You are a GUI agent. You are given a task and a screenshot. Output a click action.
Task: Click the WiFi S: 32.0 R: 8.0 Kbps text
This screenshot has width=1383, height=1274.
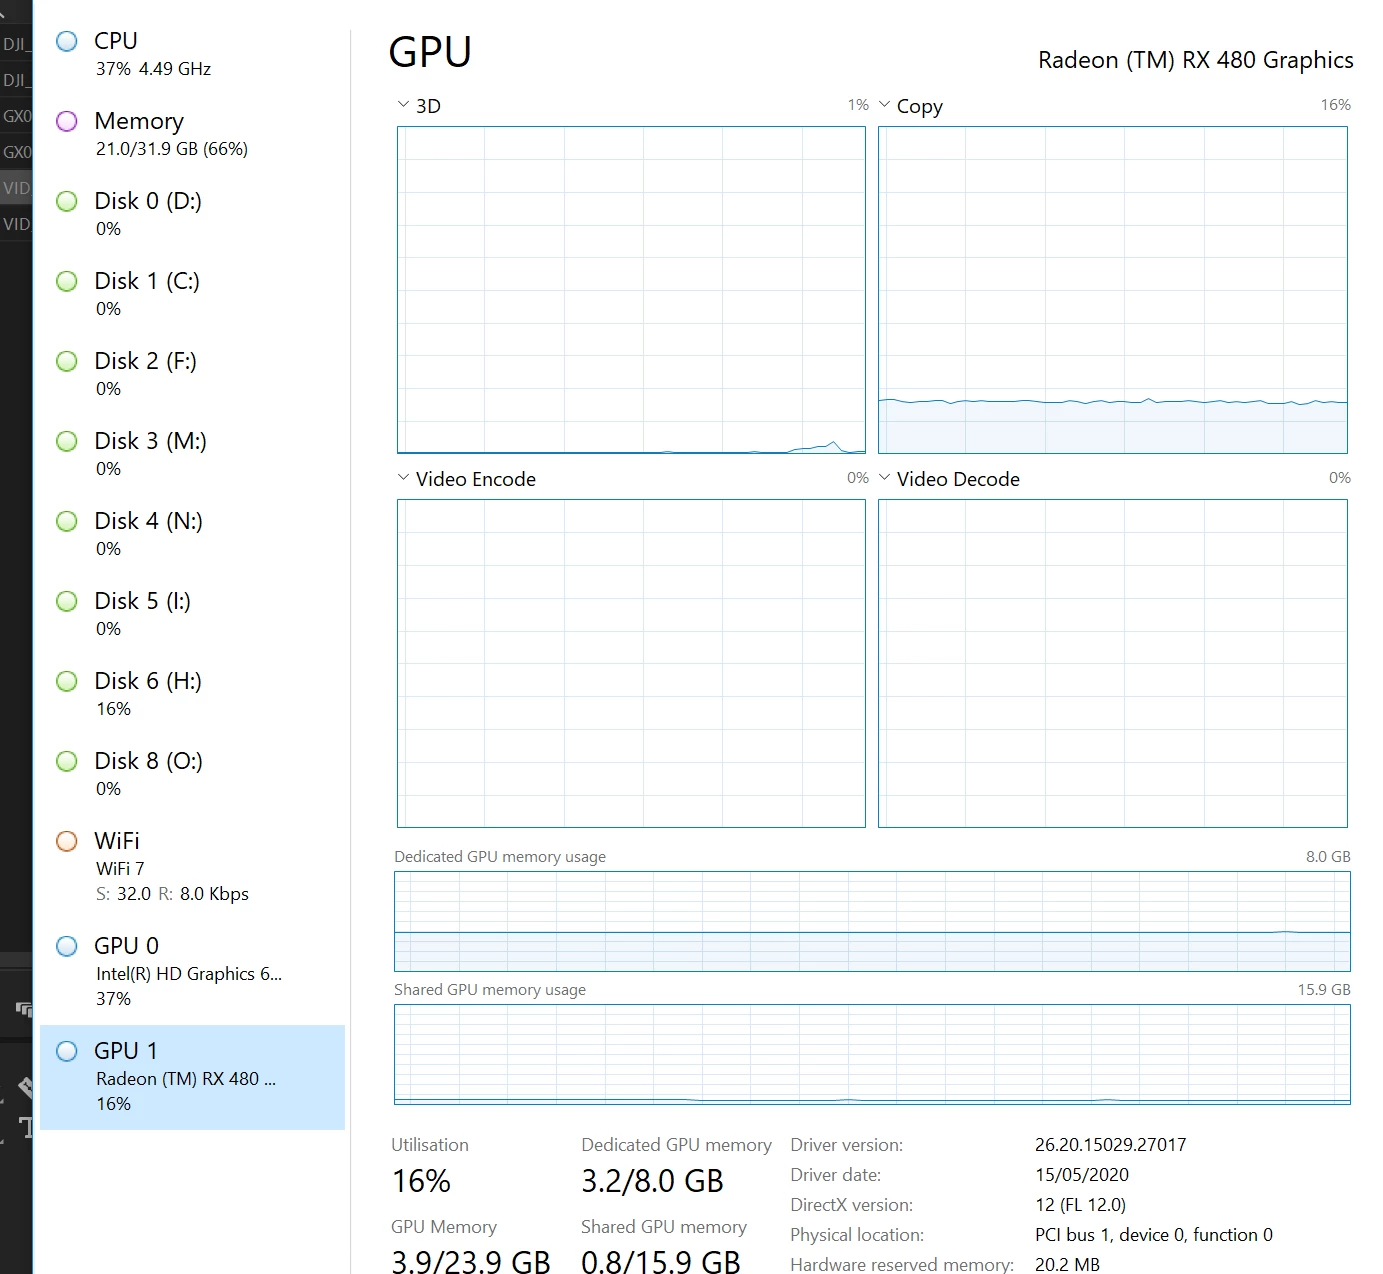172,894
